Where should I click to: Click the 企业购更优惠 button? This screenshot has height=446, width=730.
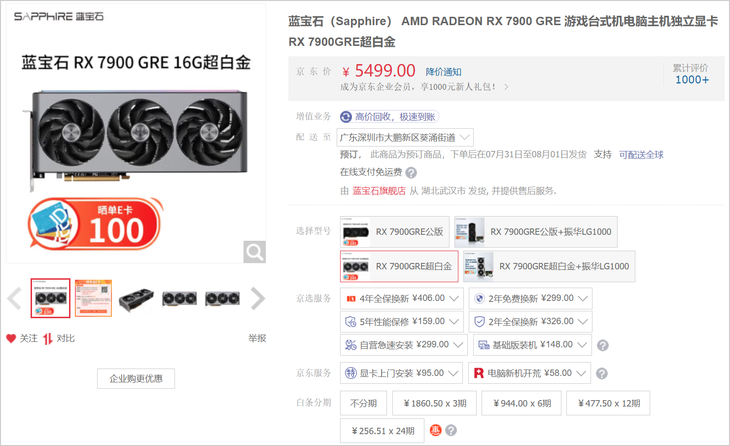[136, 378]
